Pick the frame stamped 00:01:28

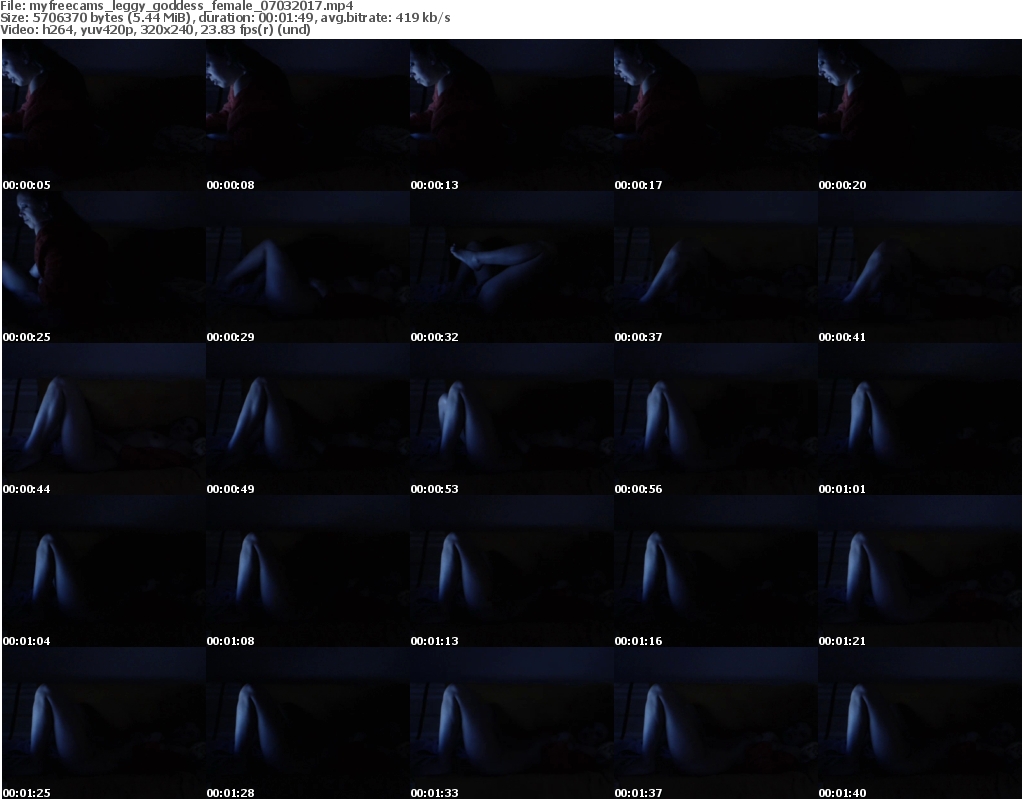[x=308, y=723]
